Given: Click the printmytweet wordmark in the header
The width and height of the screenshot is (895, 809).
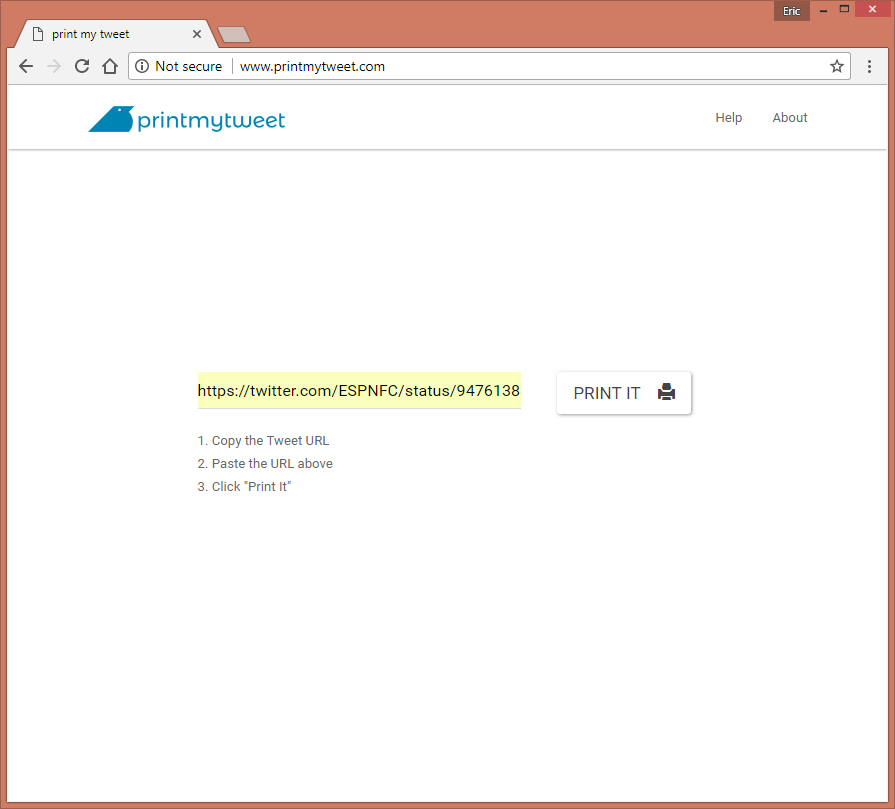Looking at the screenshot, I should [210, 118].
